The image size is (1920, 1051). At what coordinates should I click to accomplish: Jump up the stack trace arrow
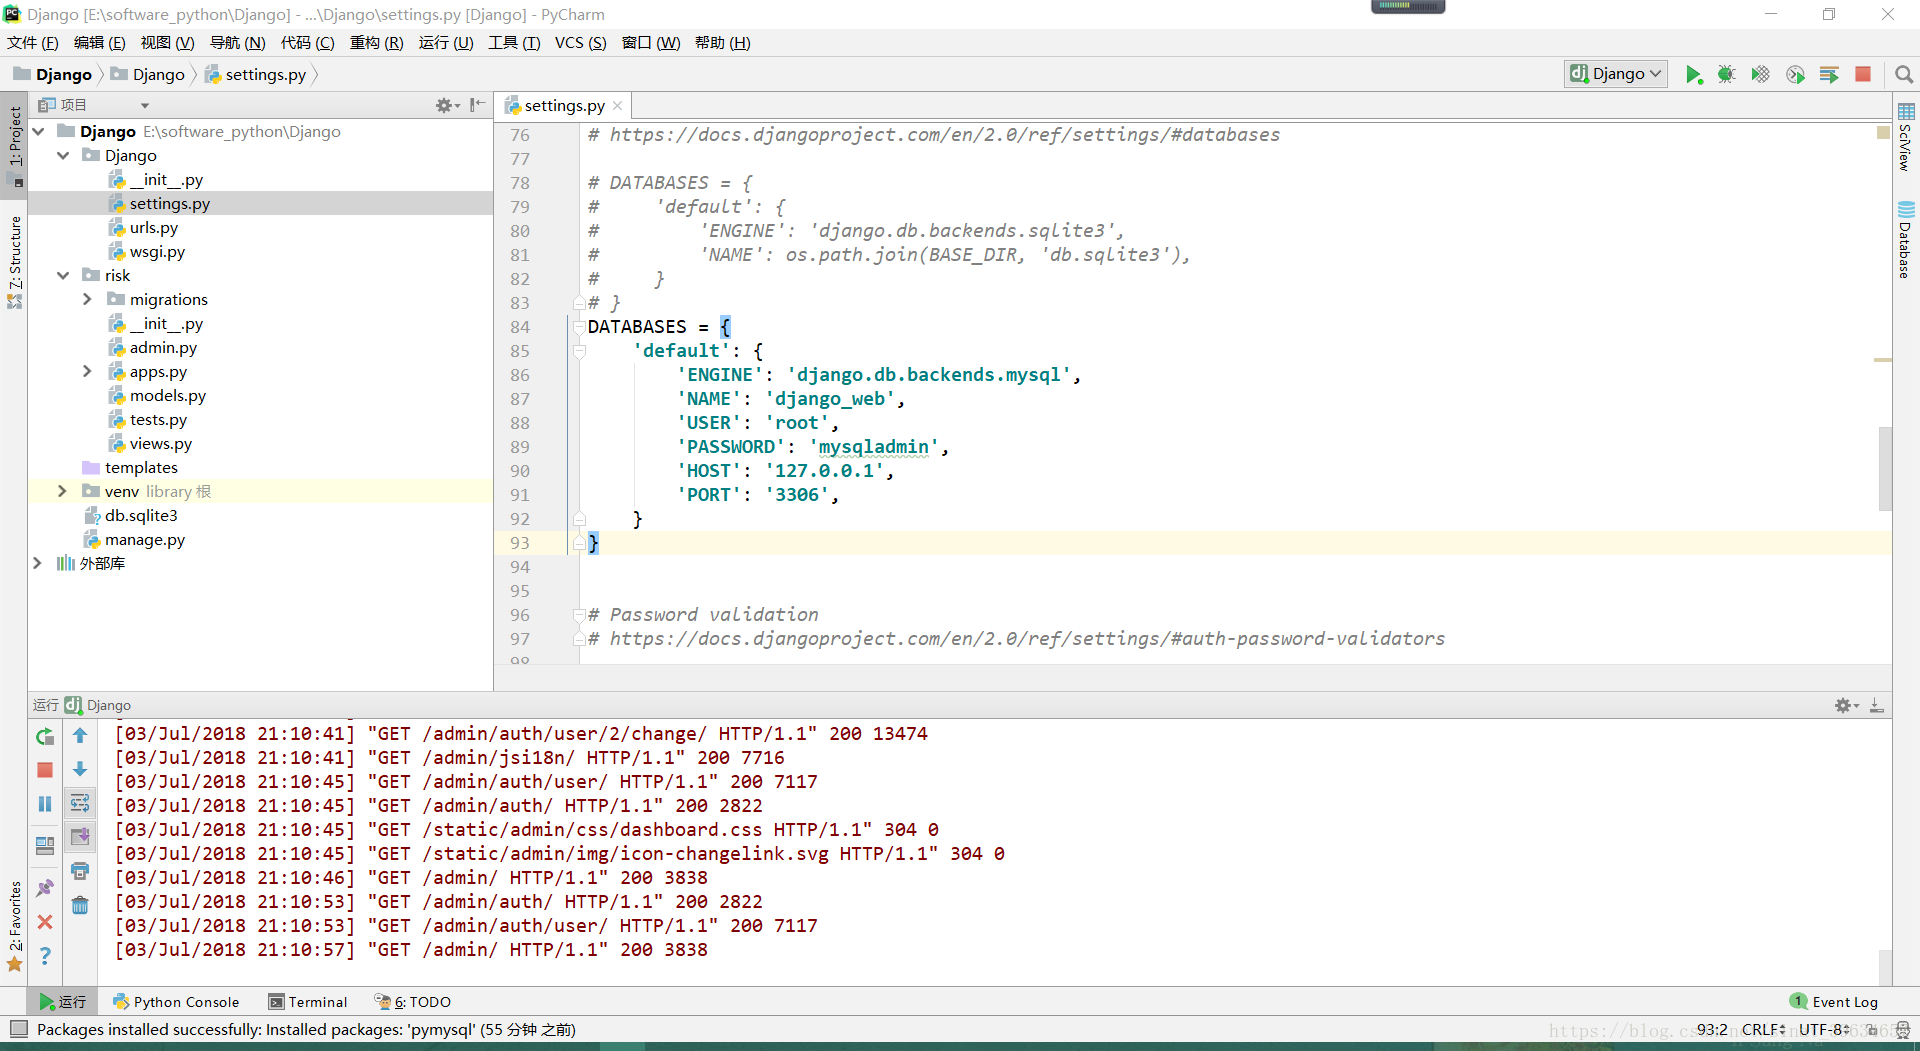click(x=80, y=736)
